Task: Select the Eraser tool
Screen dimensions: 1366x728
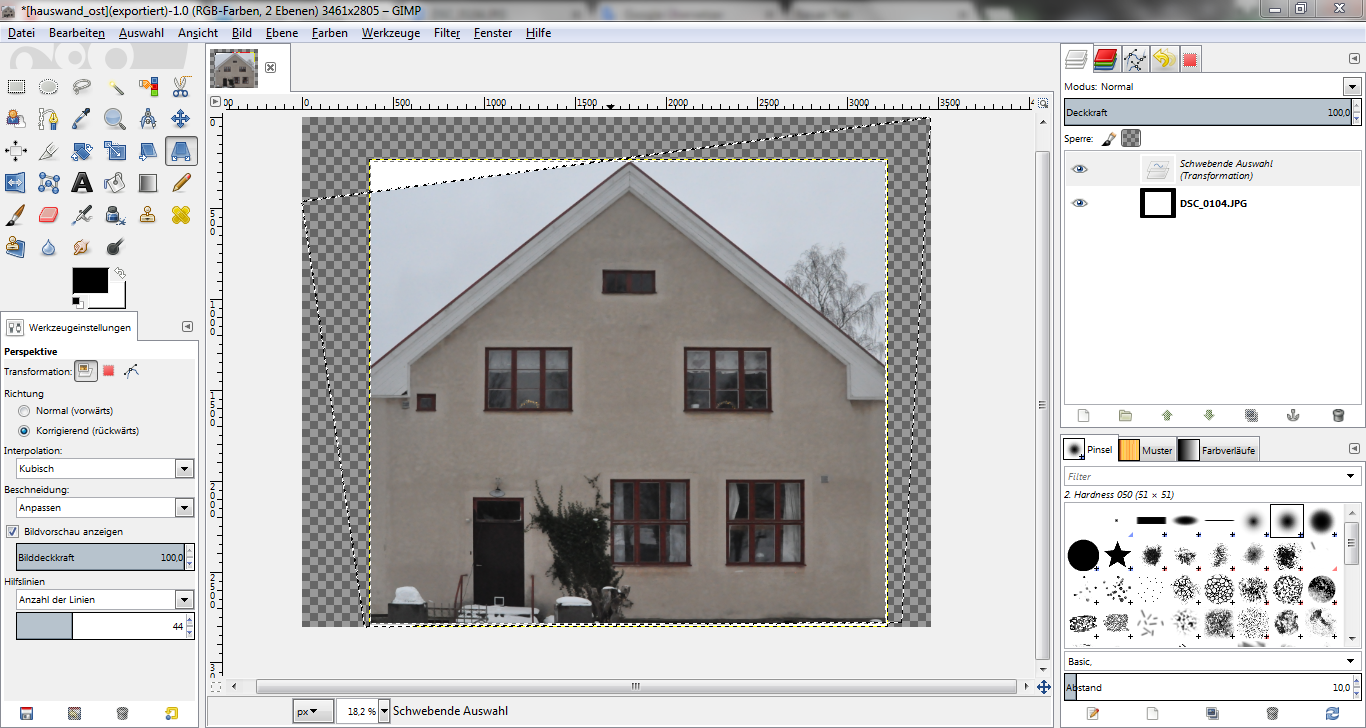Action: point(49,215)
